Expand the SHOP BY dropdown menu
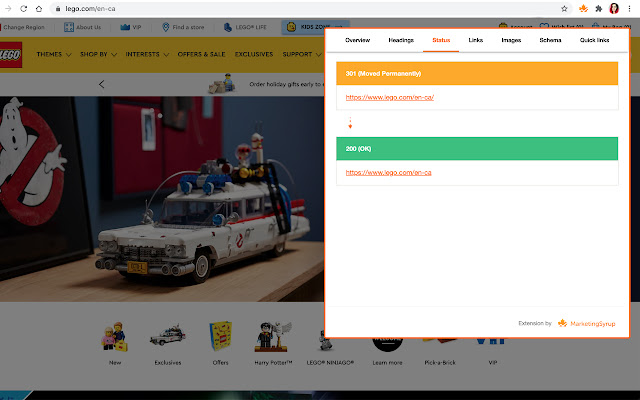Screen dimensions: 640x400 point(98,54)
